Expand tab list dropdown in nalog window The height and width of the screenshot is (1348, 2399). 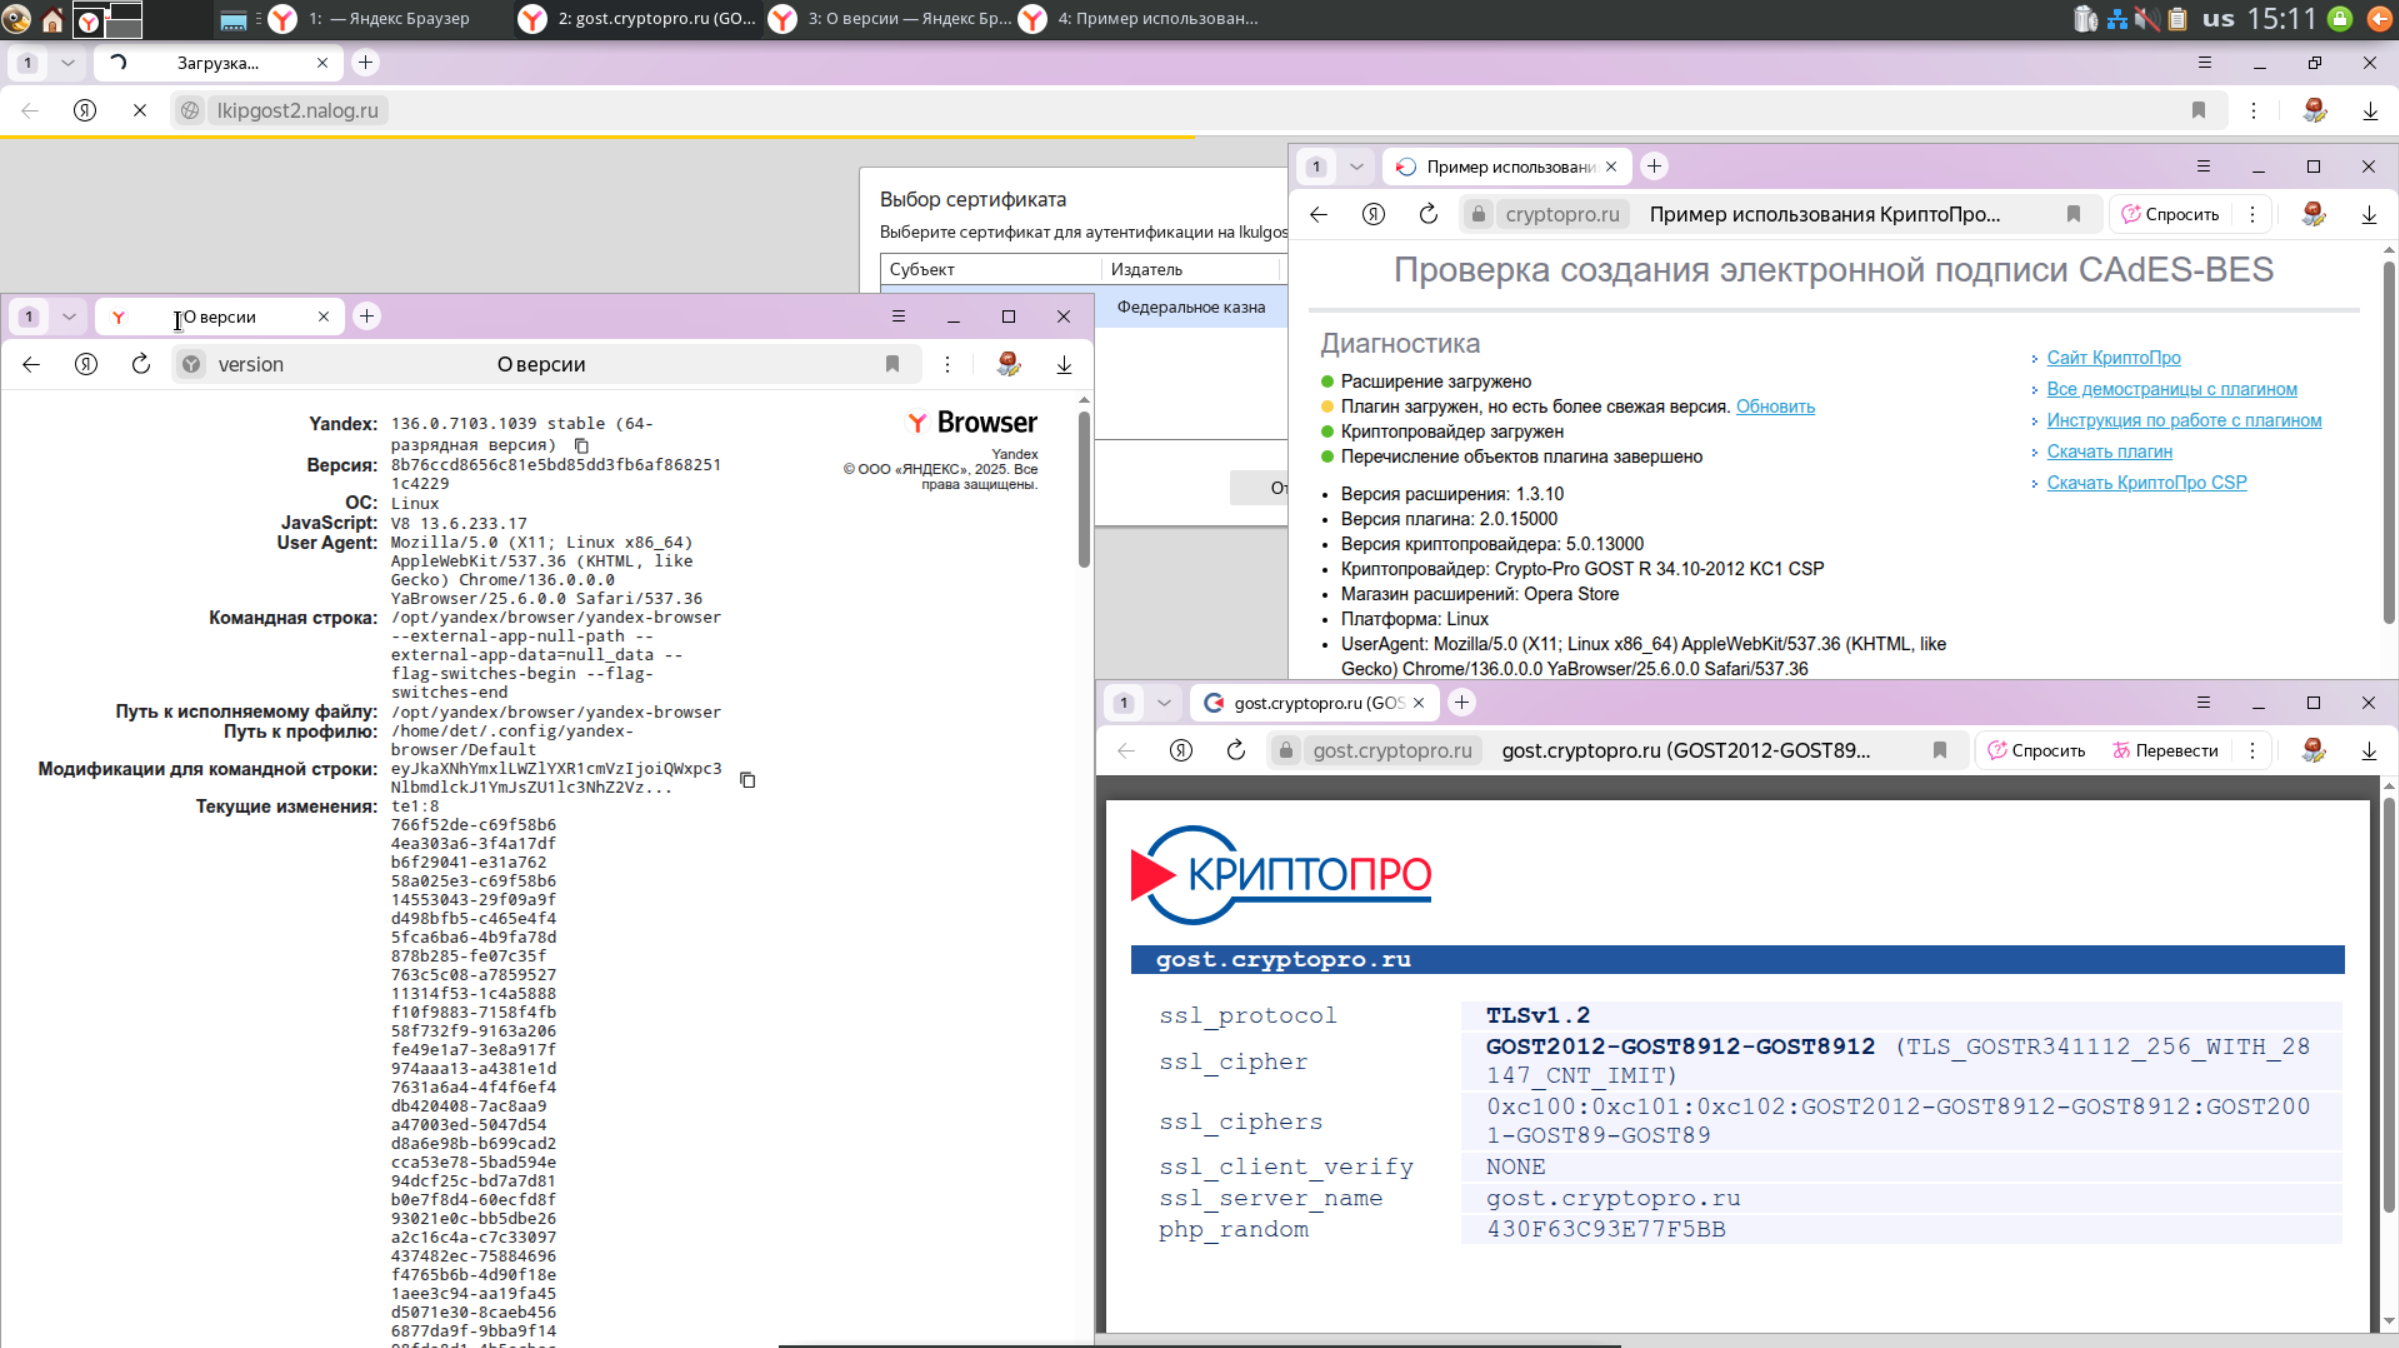click(67, 62)
